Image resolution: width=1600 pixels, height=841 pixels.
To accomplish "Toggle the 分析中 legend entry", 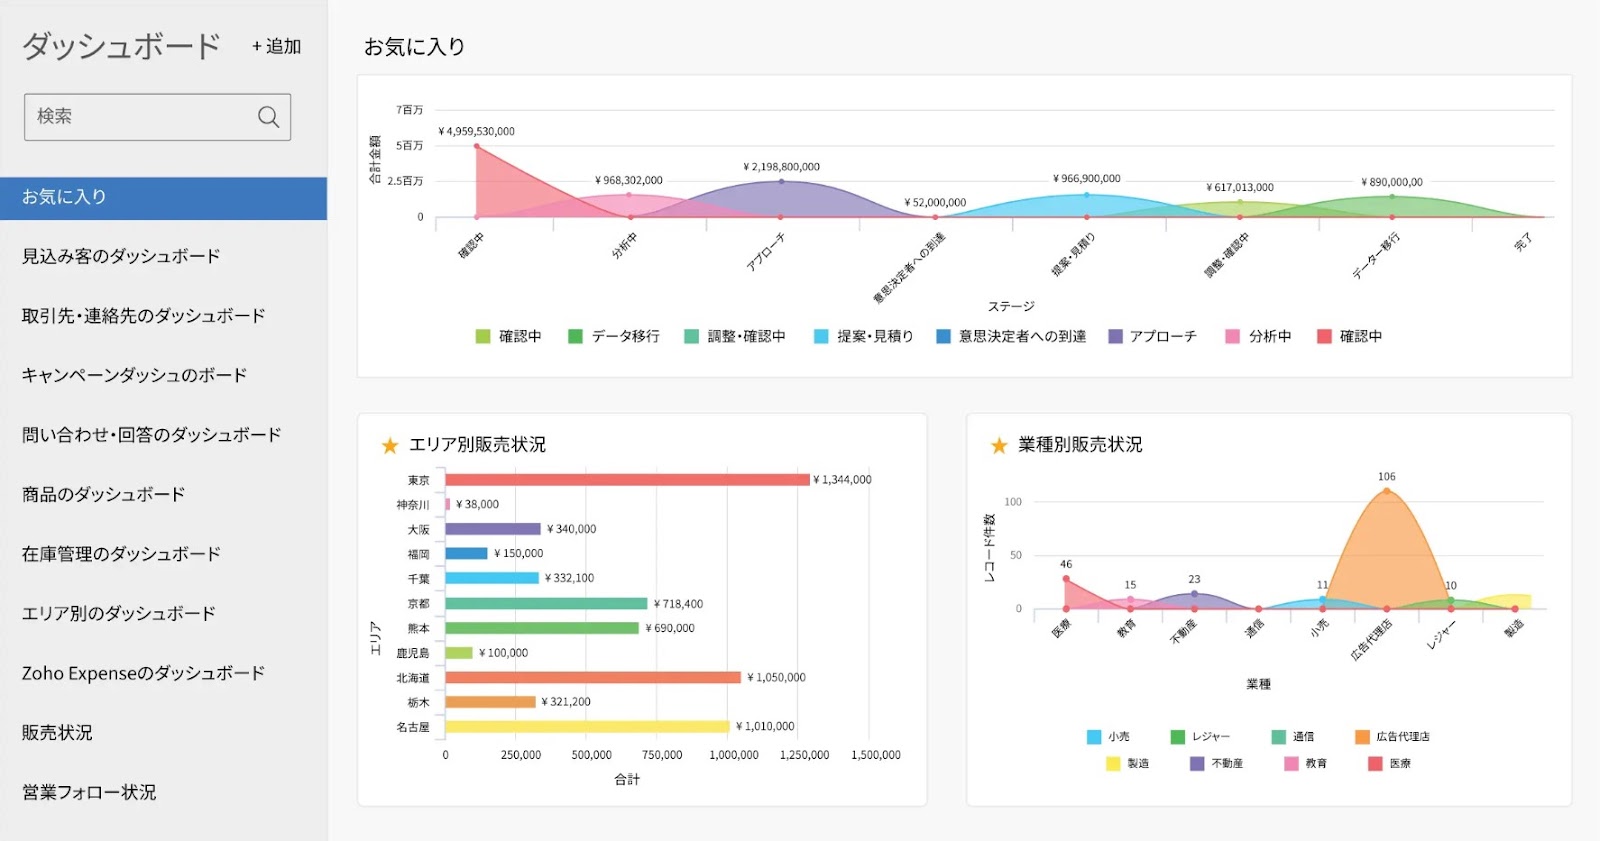I will click(1258, 337).
